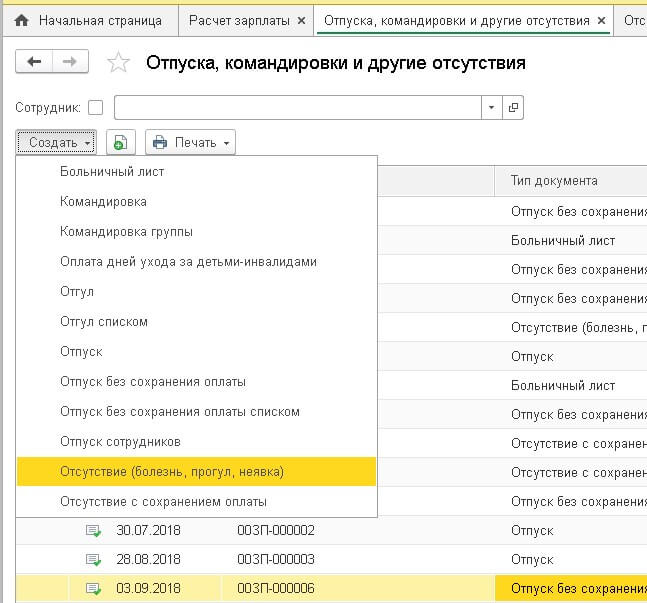This screenshot has height=603, width=647.
Task: Choose Отгул списком menu item
Action: coord(196,322)
